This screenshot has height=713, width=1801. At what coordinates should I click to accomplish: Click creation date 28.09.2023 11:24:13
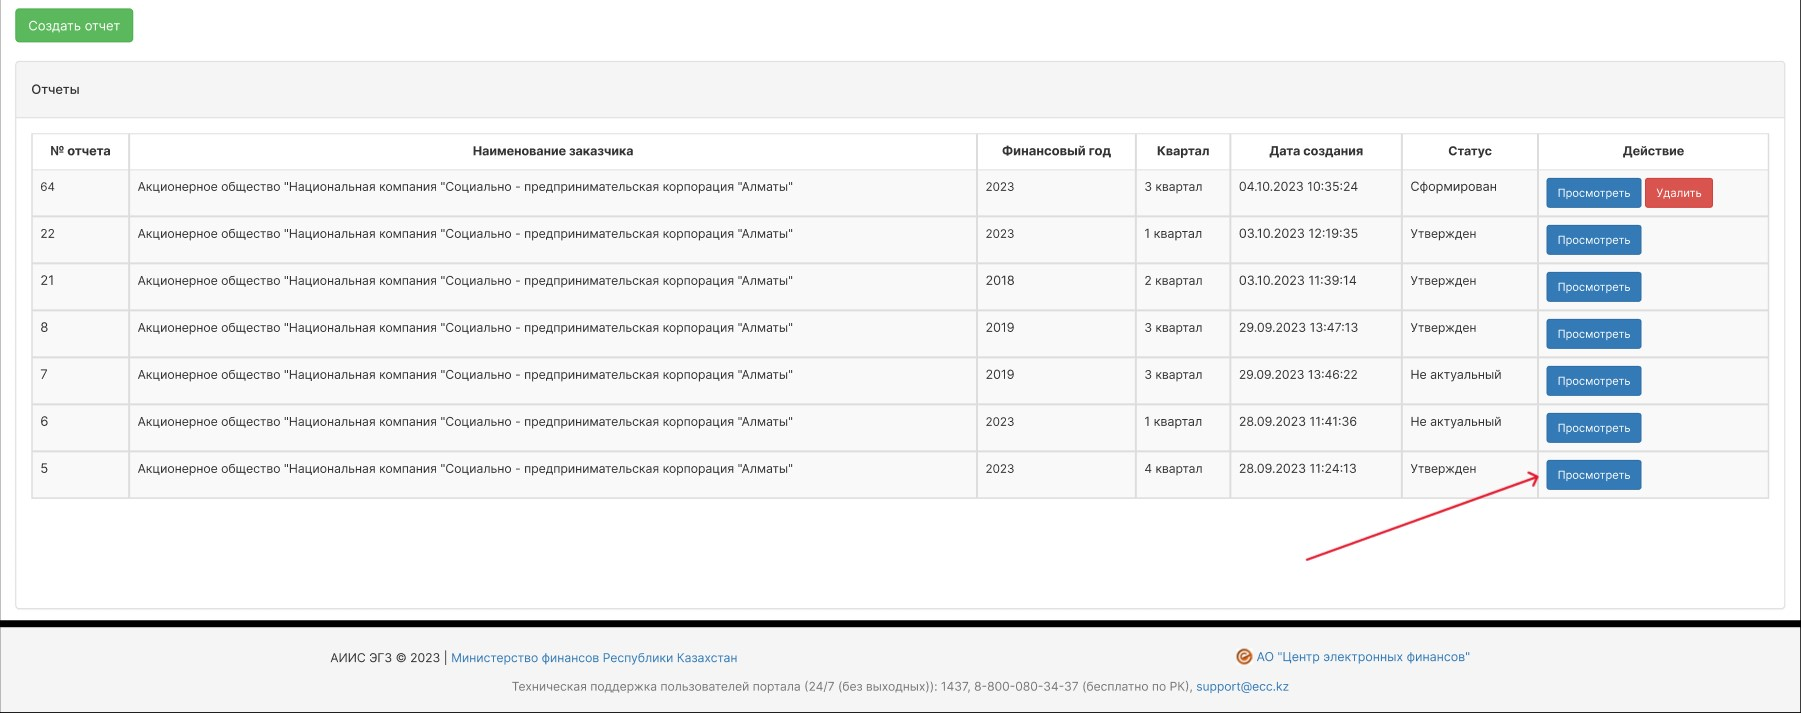click(x=1298, y=469)
